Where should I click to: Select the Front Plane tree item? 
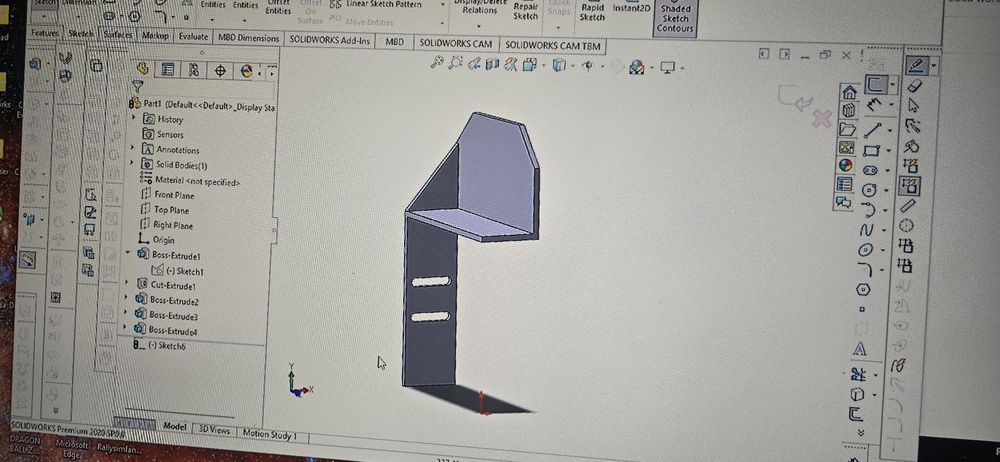(x=166, y=195)
